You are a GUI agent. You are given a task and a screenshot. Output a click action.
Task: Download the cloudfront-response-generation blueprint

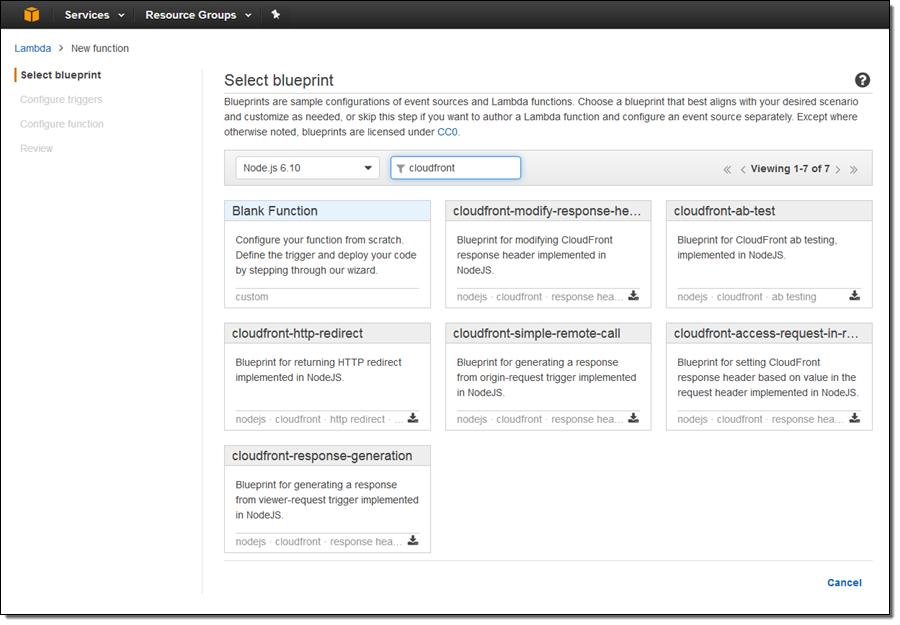(413, 541)
